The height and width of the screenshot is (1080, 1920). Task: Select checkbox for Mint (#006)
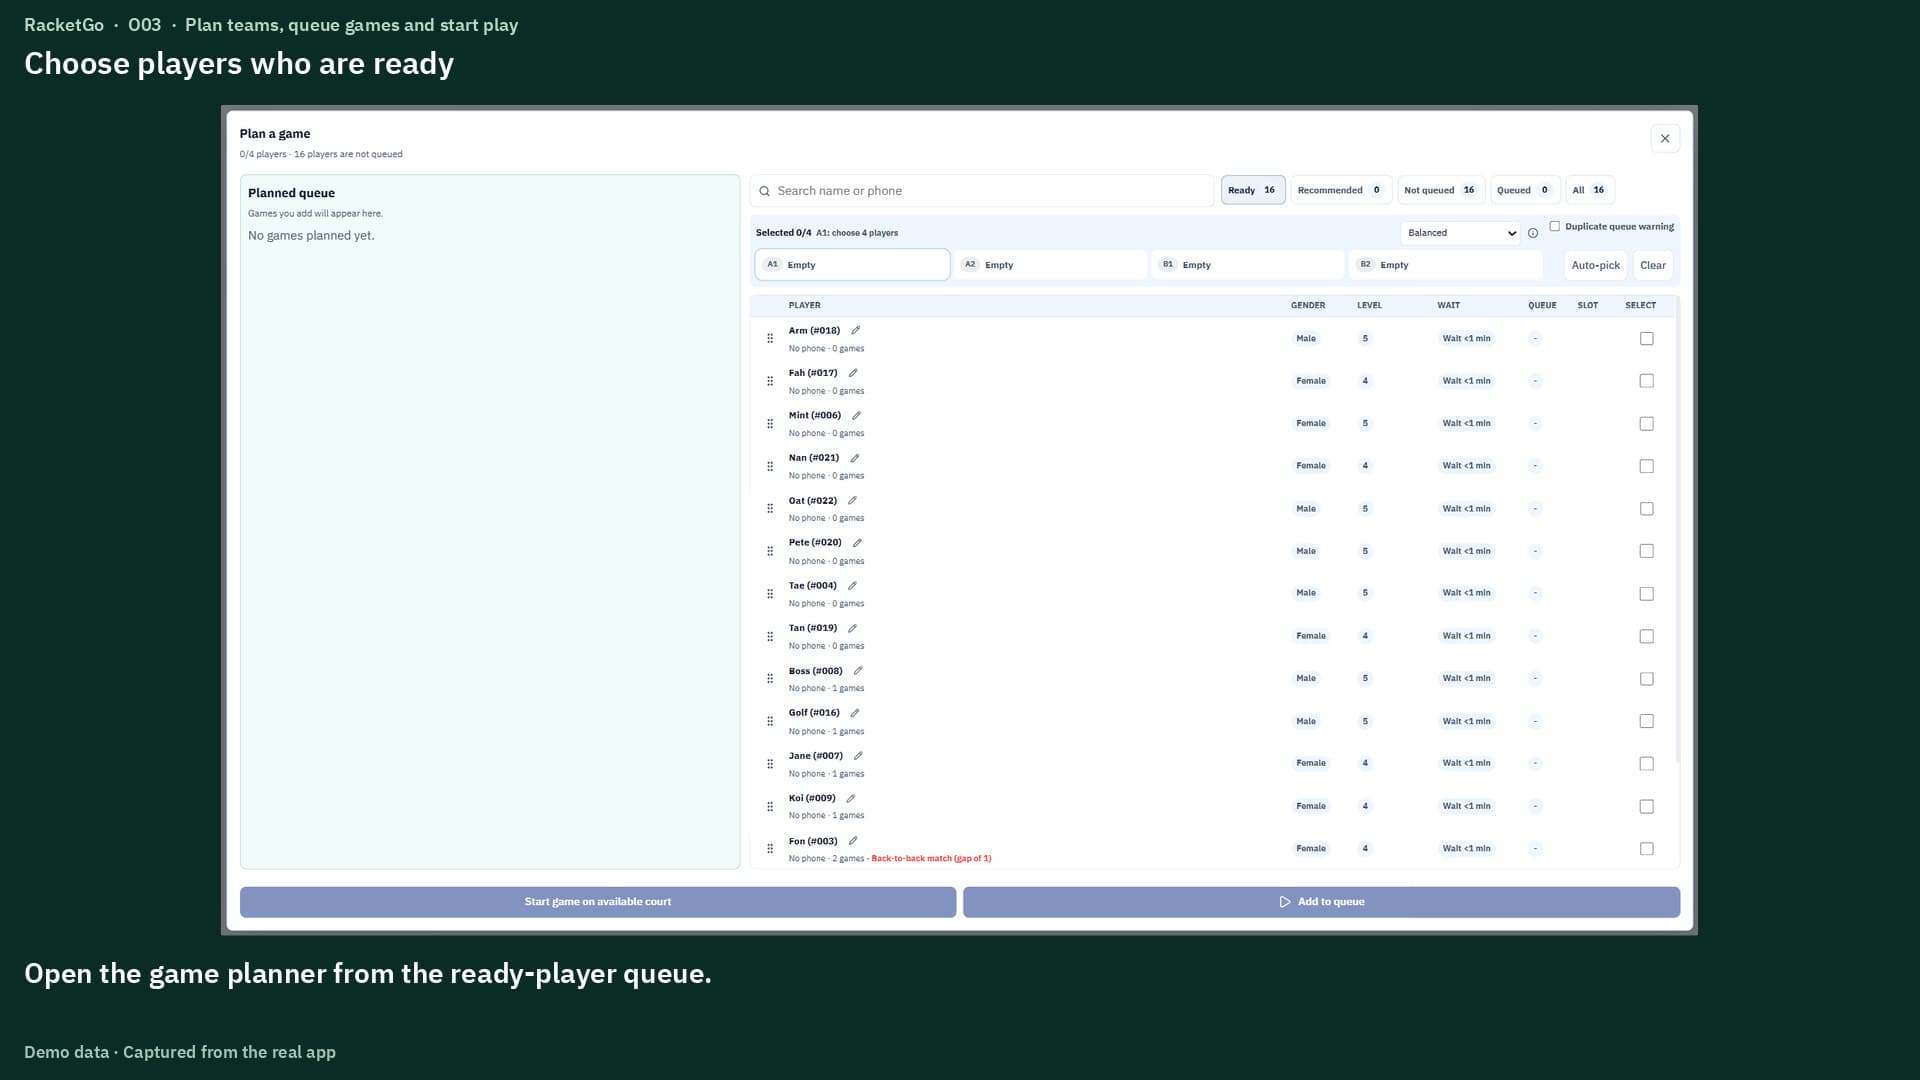click(1647, 424)
